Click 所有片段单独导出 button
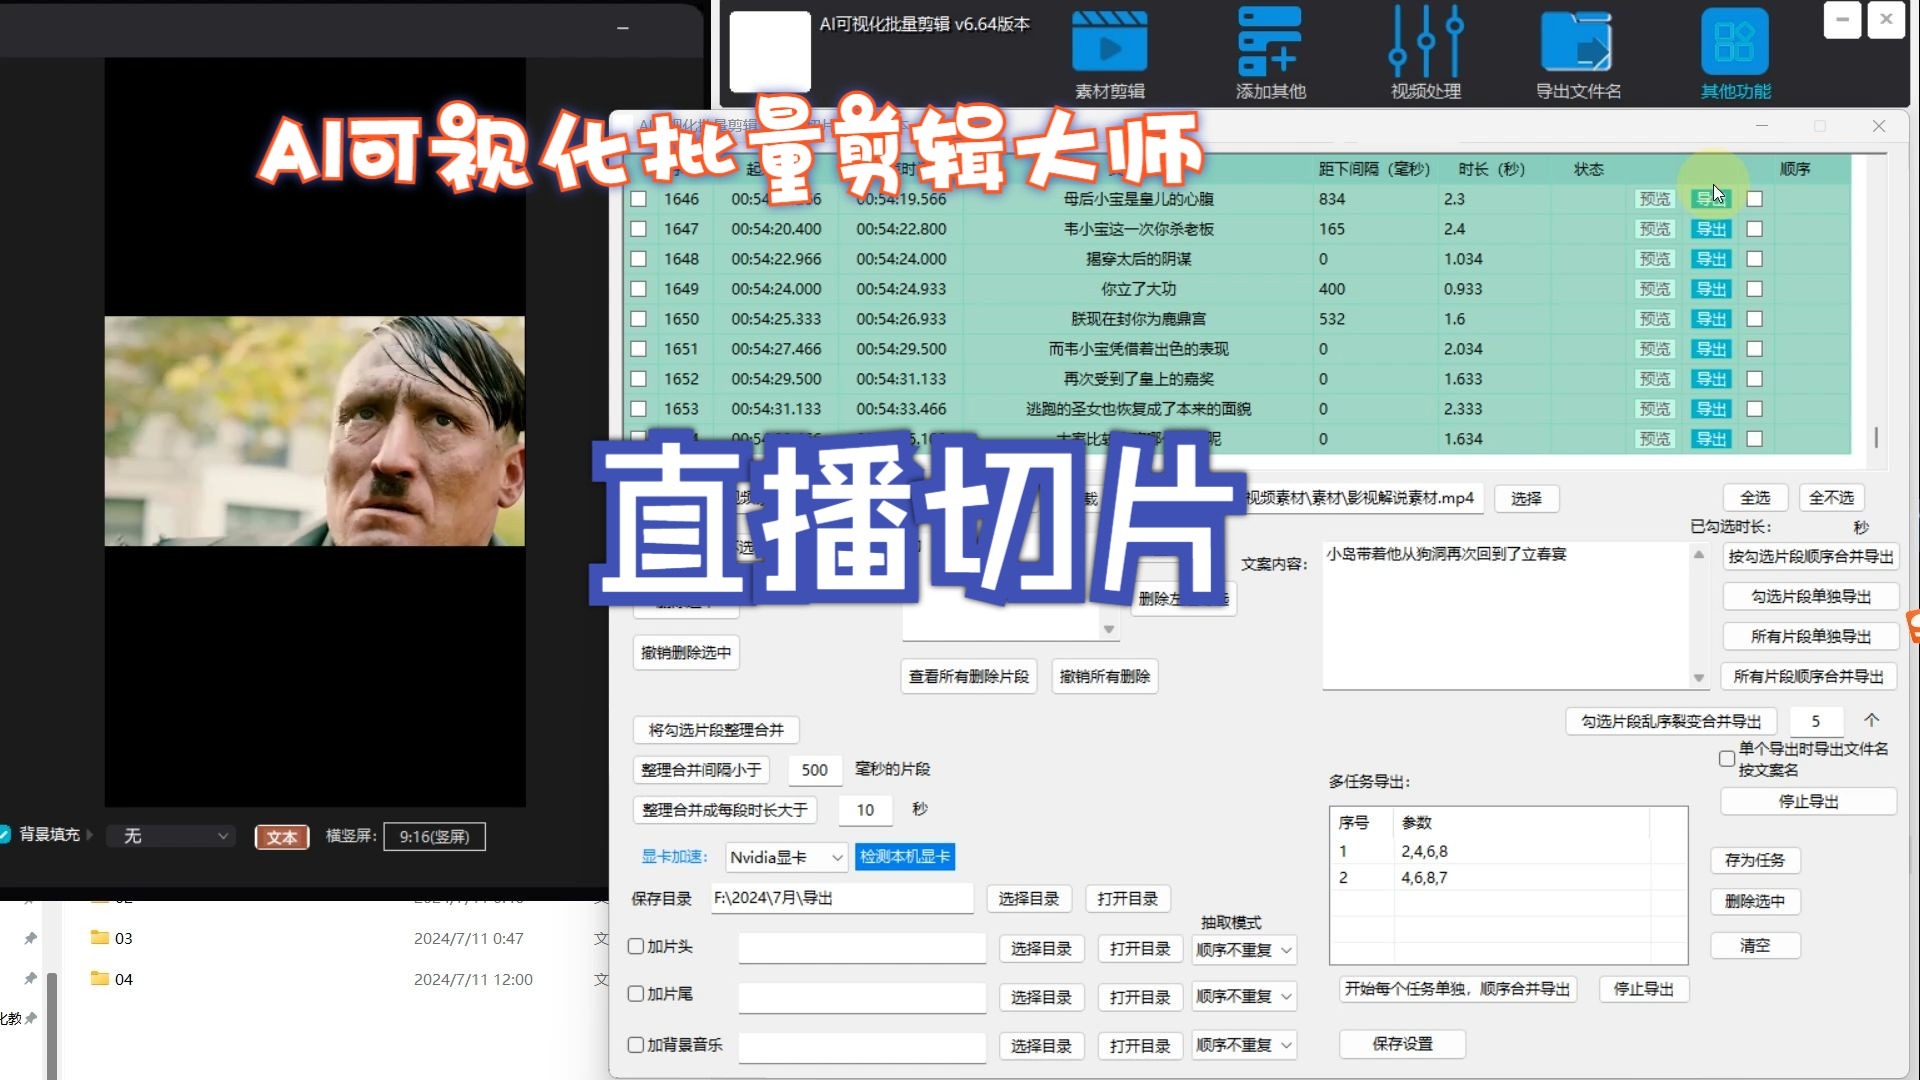This screenshot has width=1920, height=1080. [x=1811, y=637]
